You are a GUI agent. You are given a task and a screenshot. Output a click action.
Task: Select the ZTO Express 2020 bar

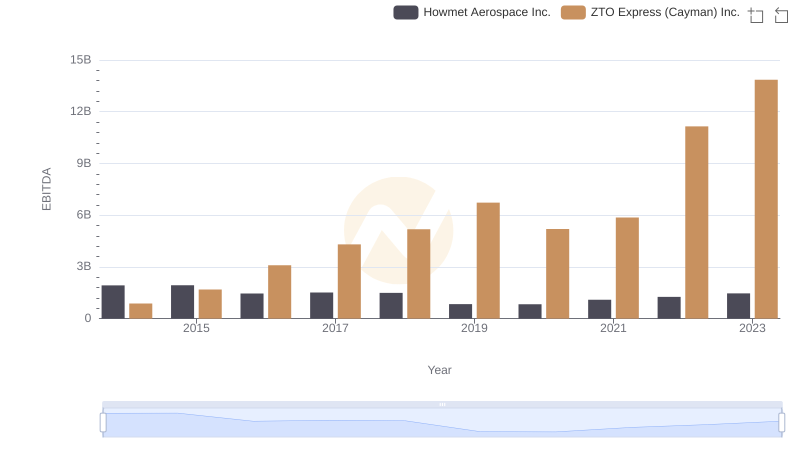(558, 273)
